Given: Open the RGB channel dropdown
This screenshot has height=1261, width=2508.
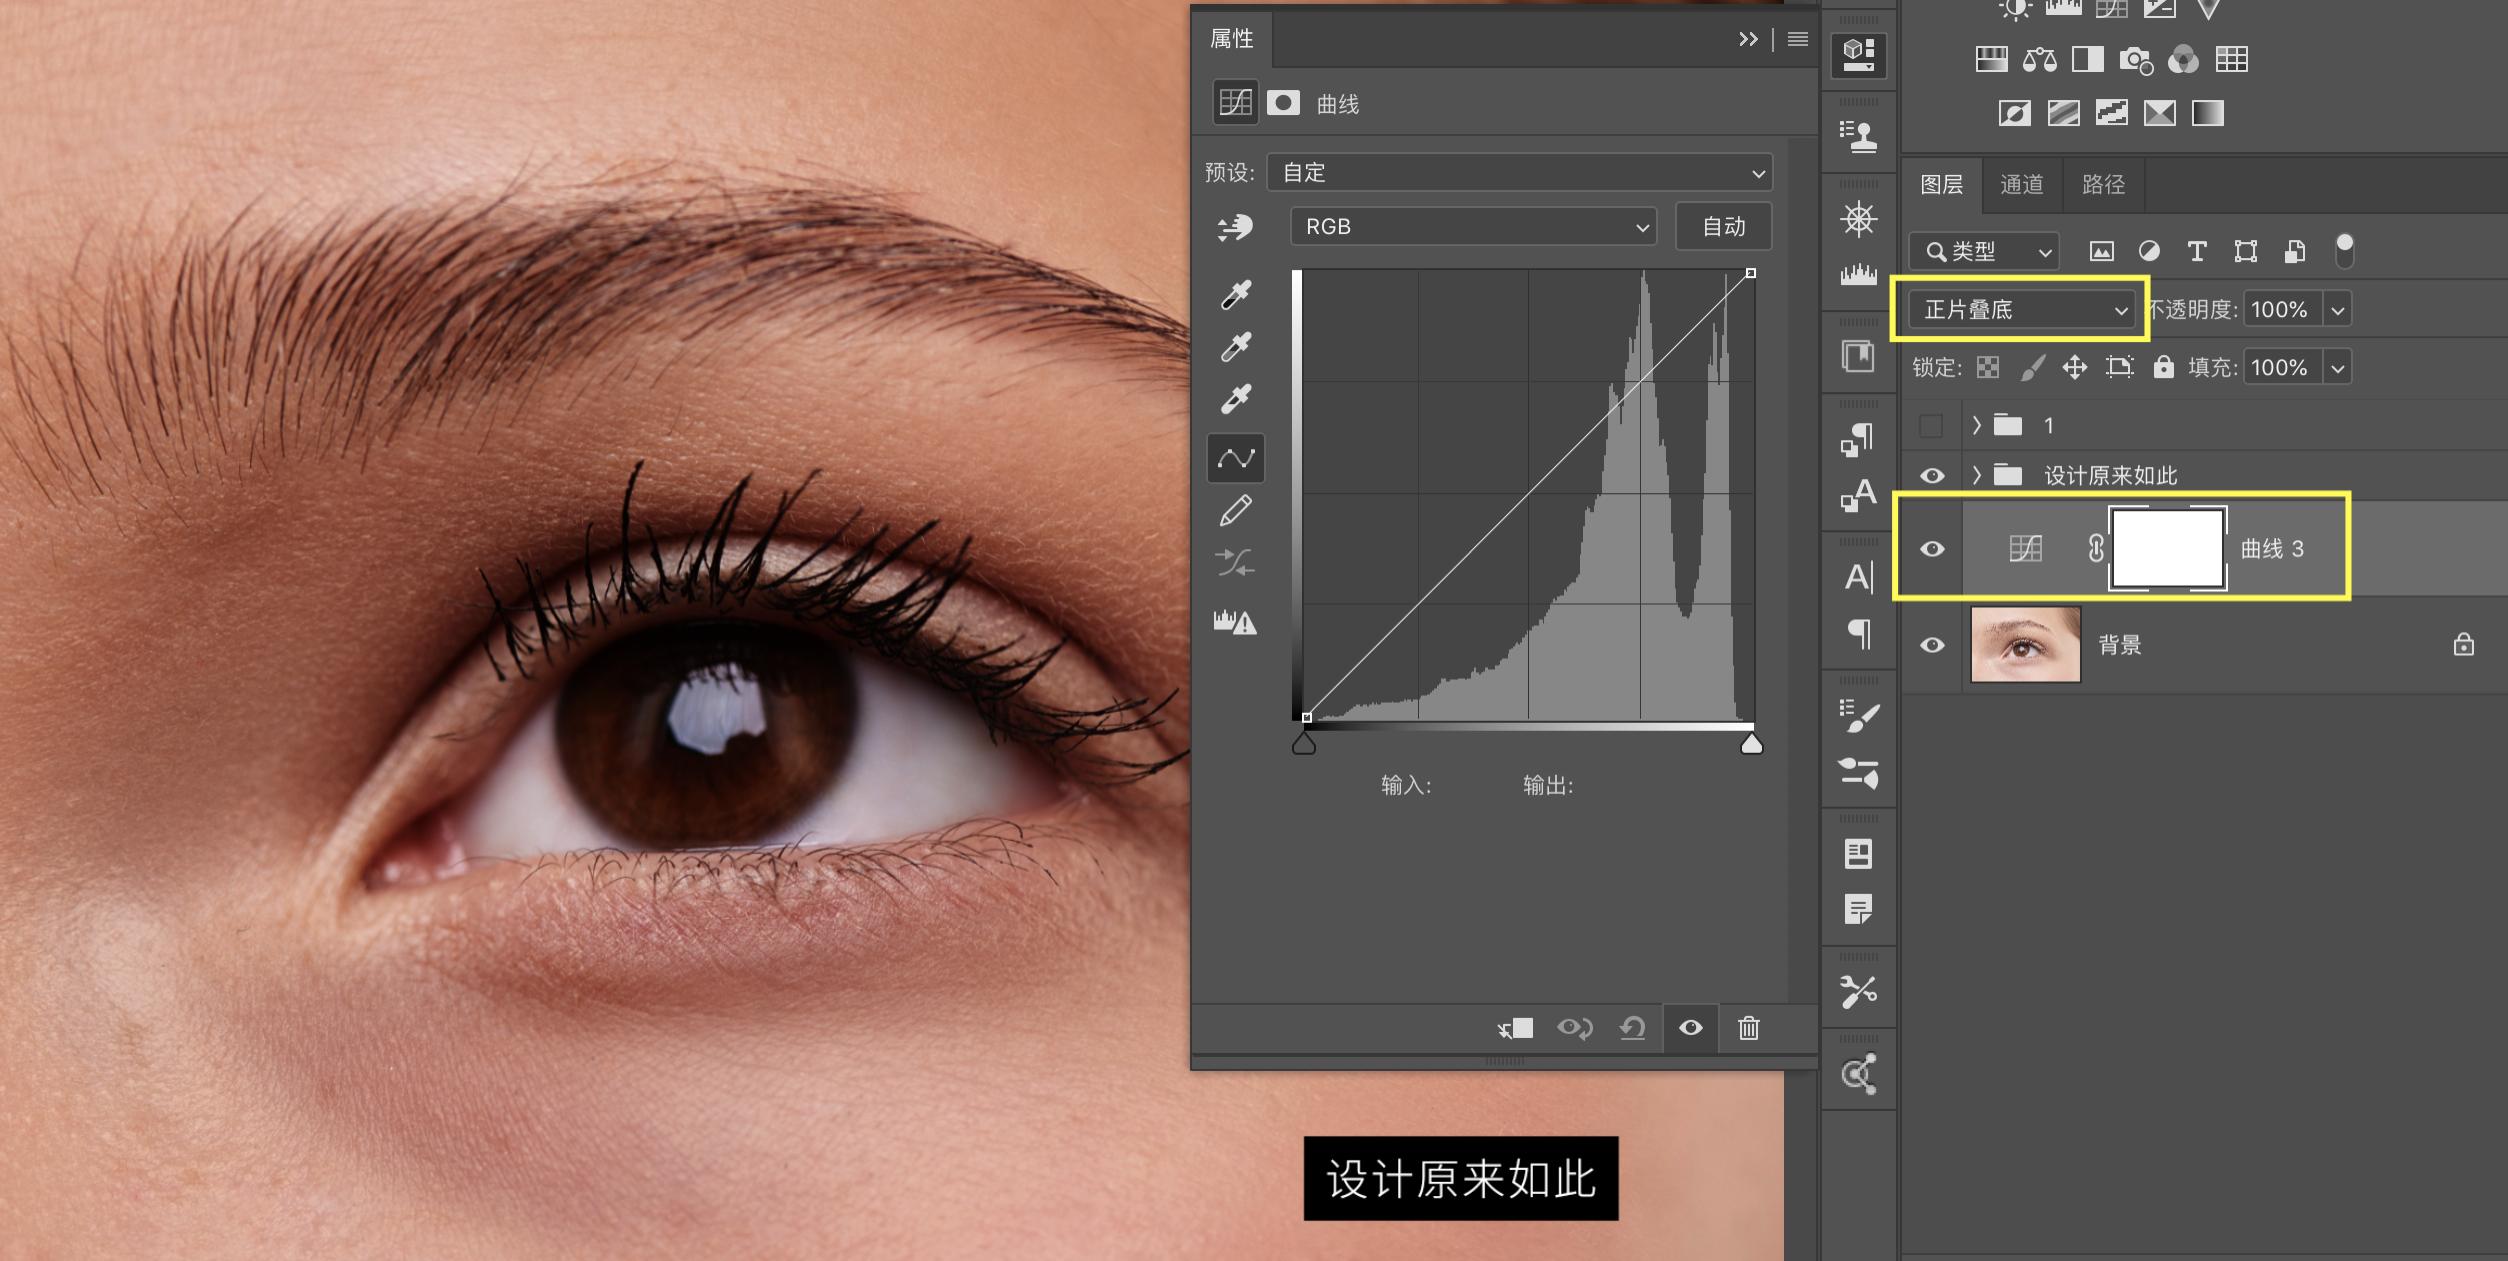Looking at the screenshot, I should click(x=1473, y=227).
